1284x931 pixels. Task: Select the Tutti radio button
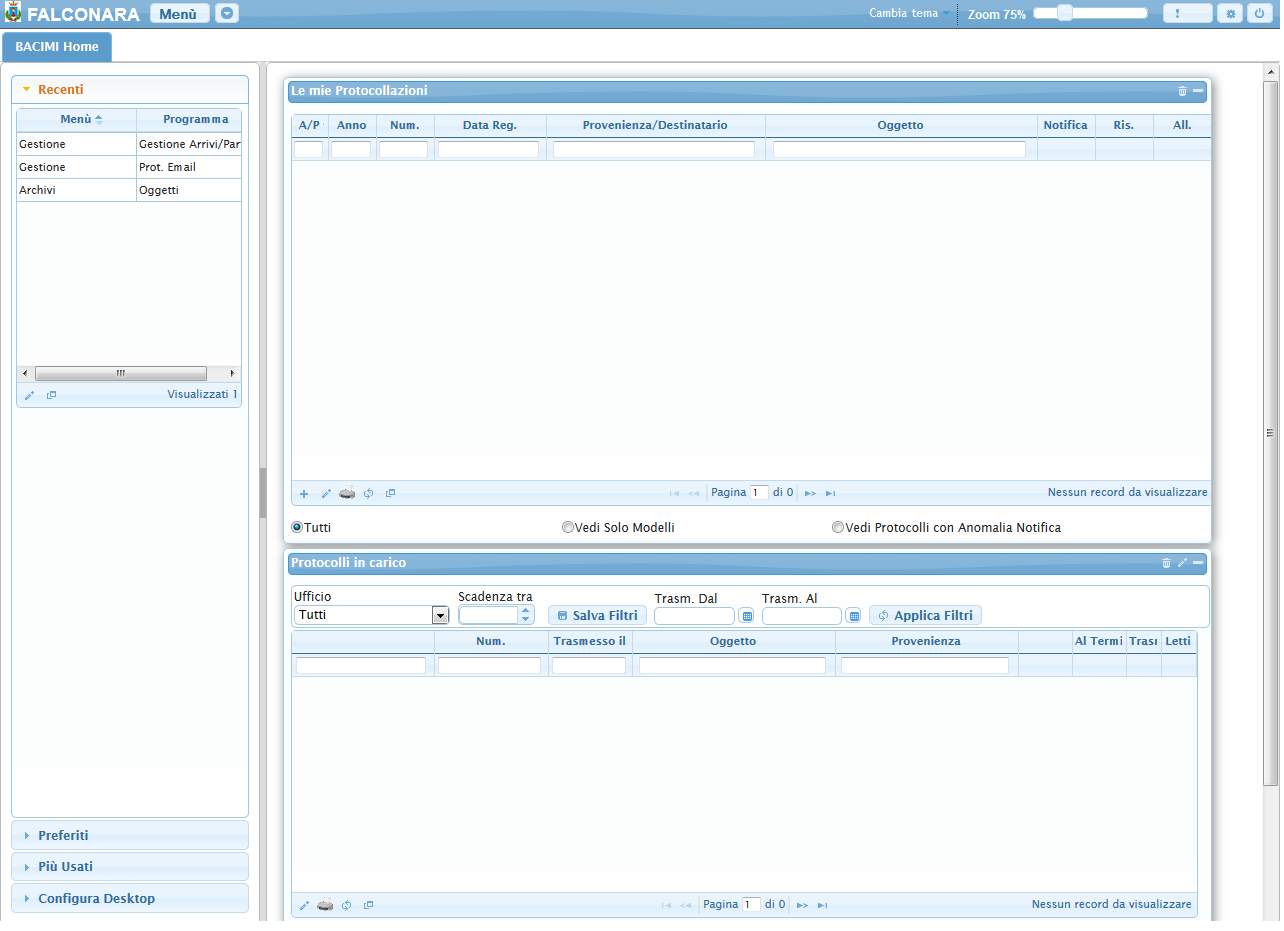click(x=298, y=527)
